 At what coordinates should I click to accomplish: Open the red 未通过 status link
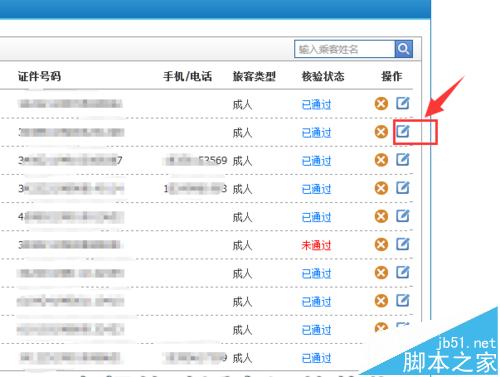point(316,245)
